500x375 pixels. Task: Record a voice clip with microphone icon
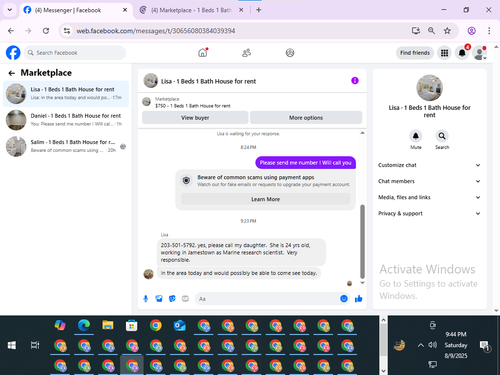click(x=146, y=299)
